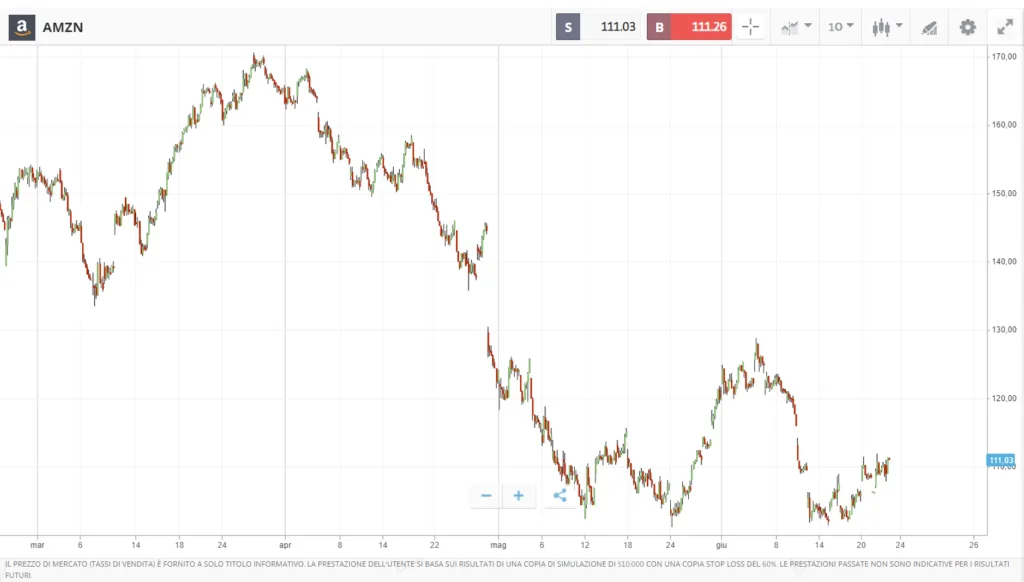
Task: Click the Sell button at 111.03
Action: click(598, 27)
